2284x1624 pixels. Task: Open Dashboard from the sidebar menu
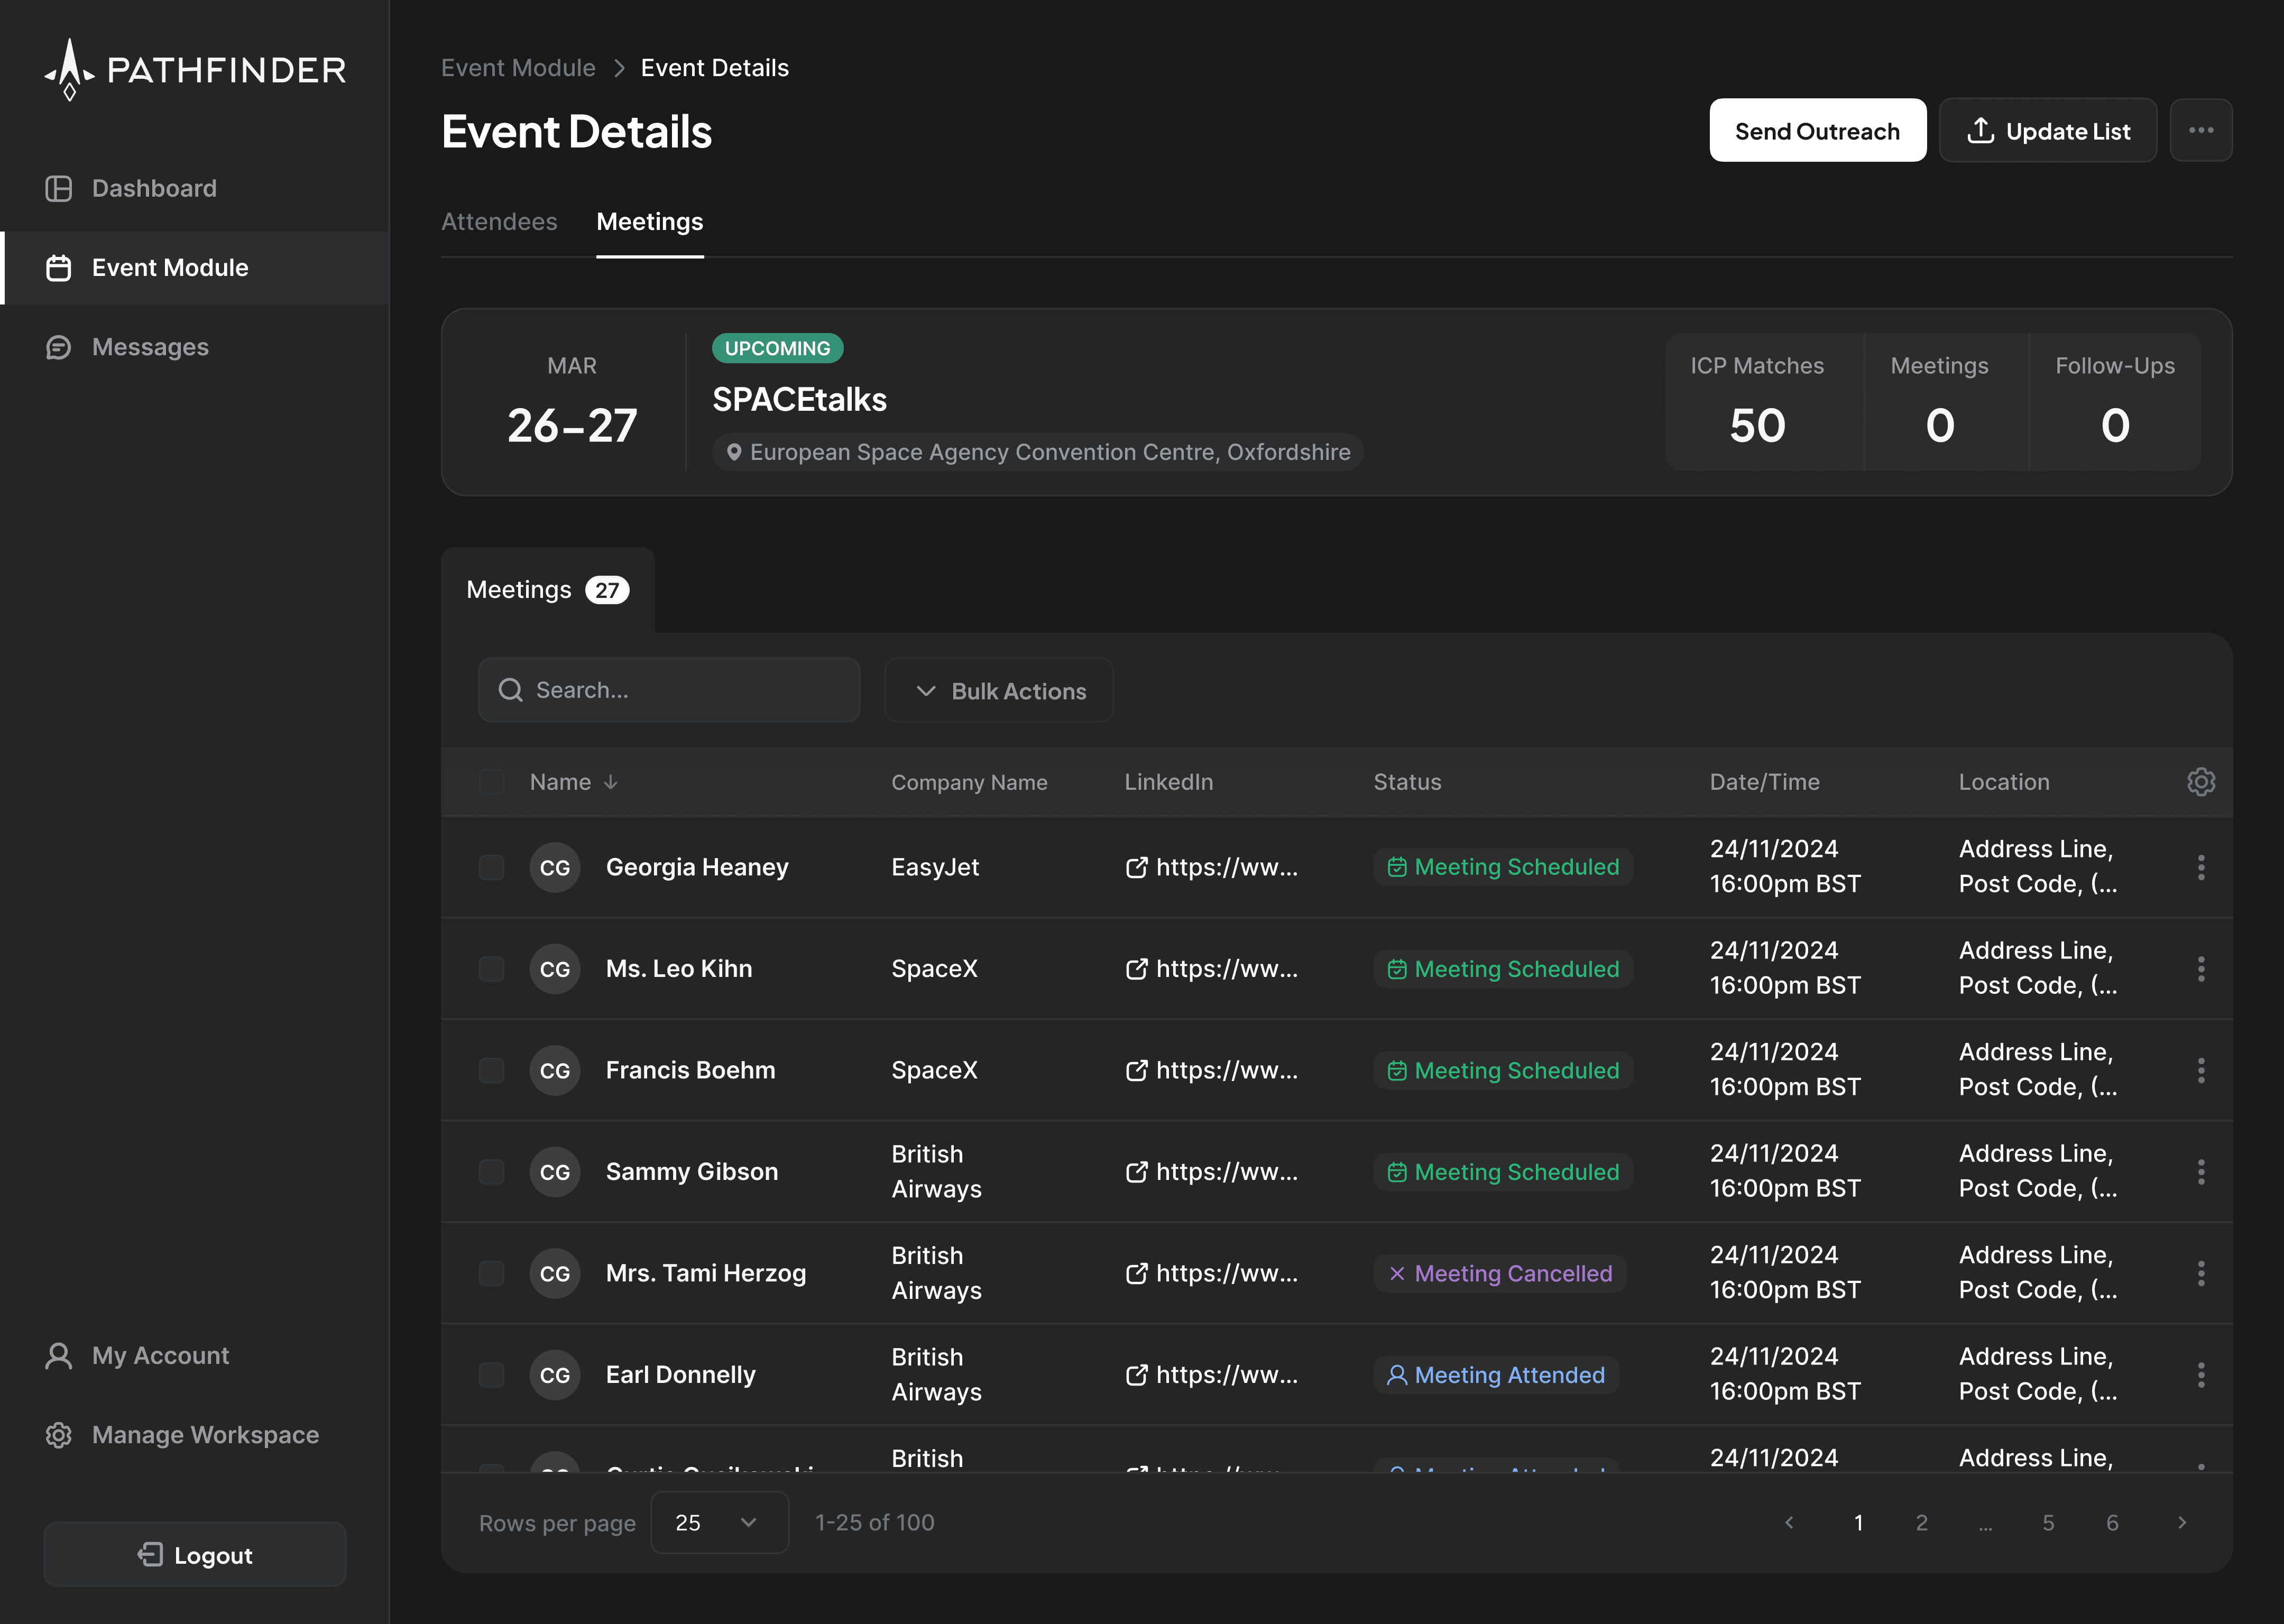[154, 188]
